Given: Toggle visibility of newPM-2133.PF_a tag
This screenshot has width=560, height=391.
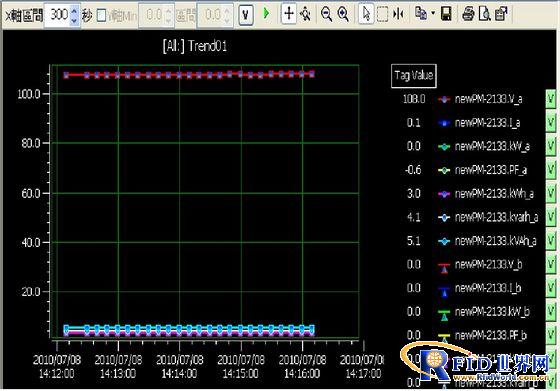Looking at the screenshot, I should (550, 170).
